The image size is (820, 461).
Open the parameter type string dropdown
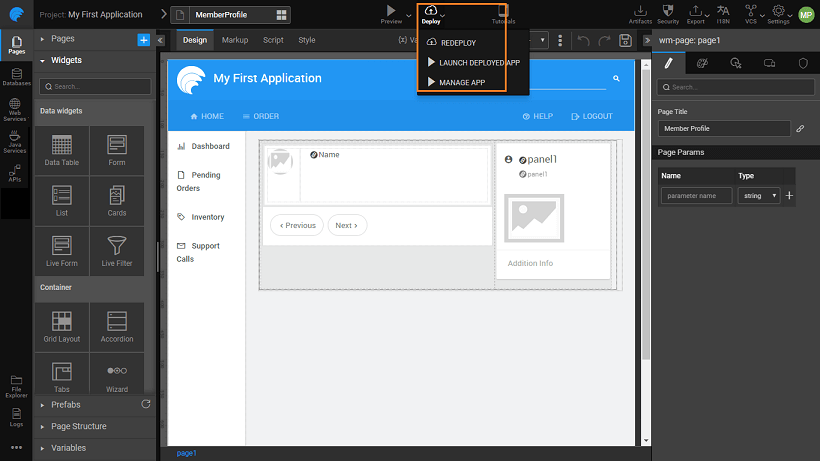(x=759, y=196)
